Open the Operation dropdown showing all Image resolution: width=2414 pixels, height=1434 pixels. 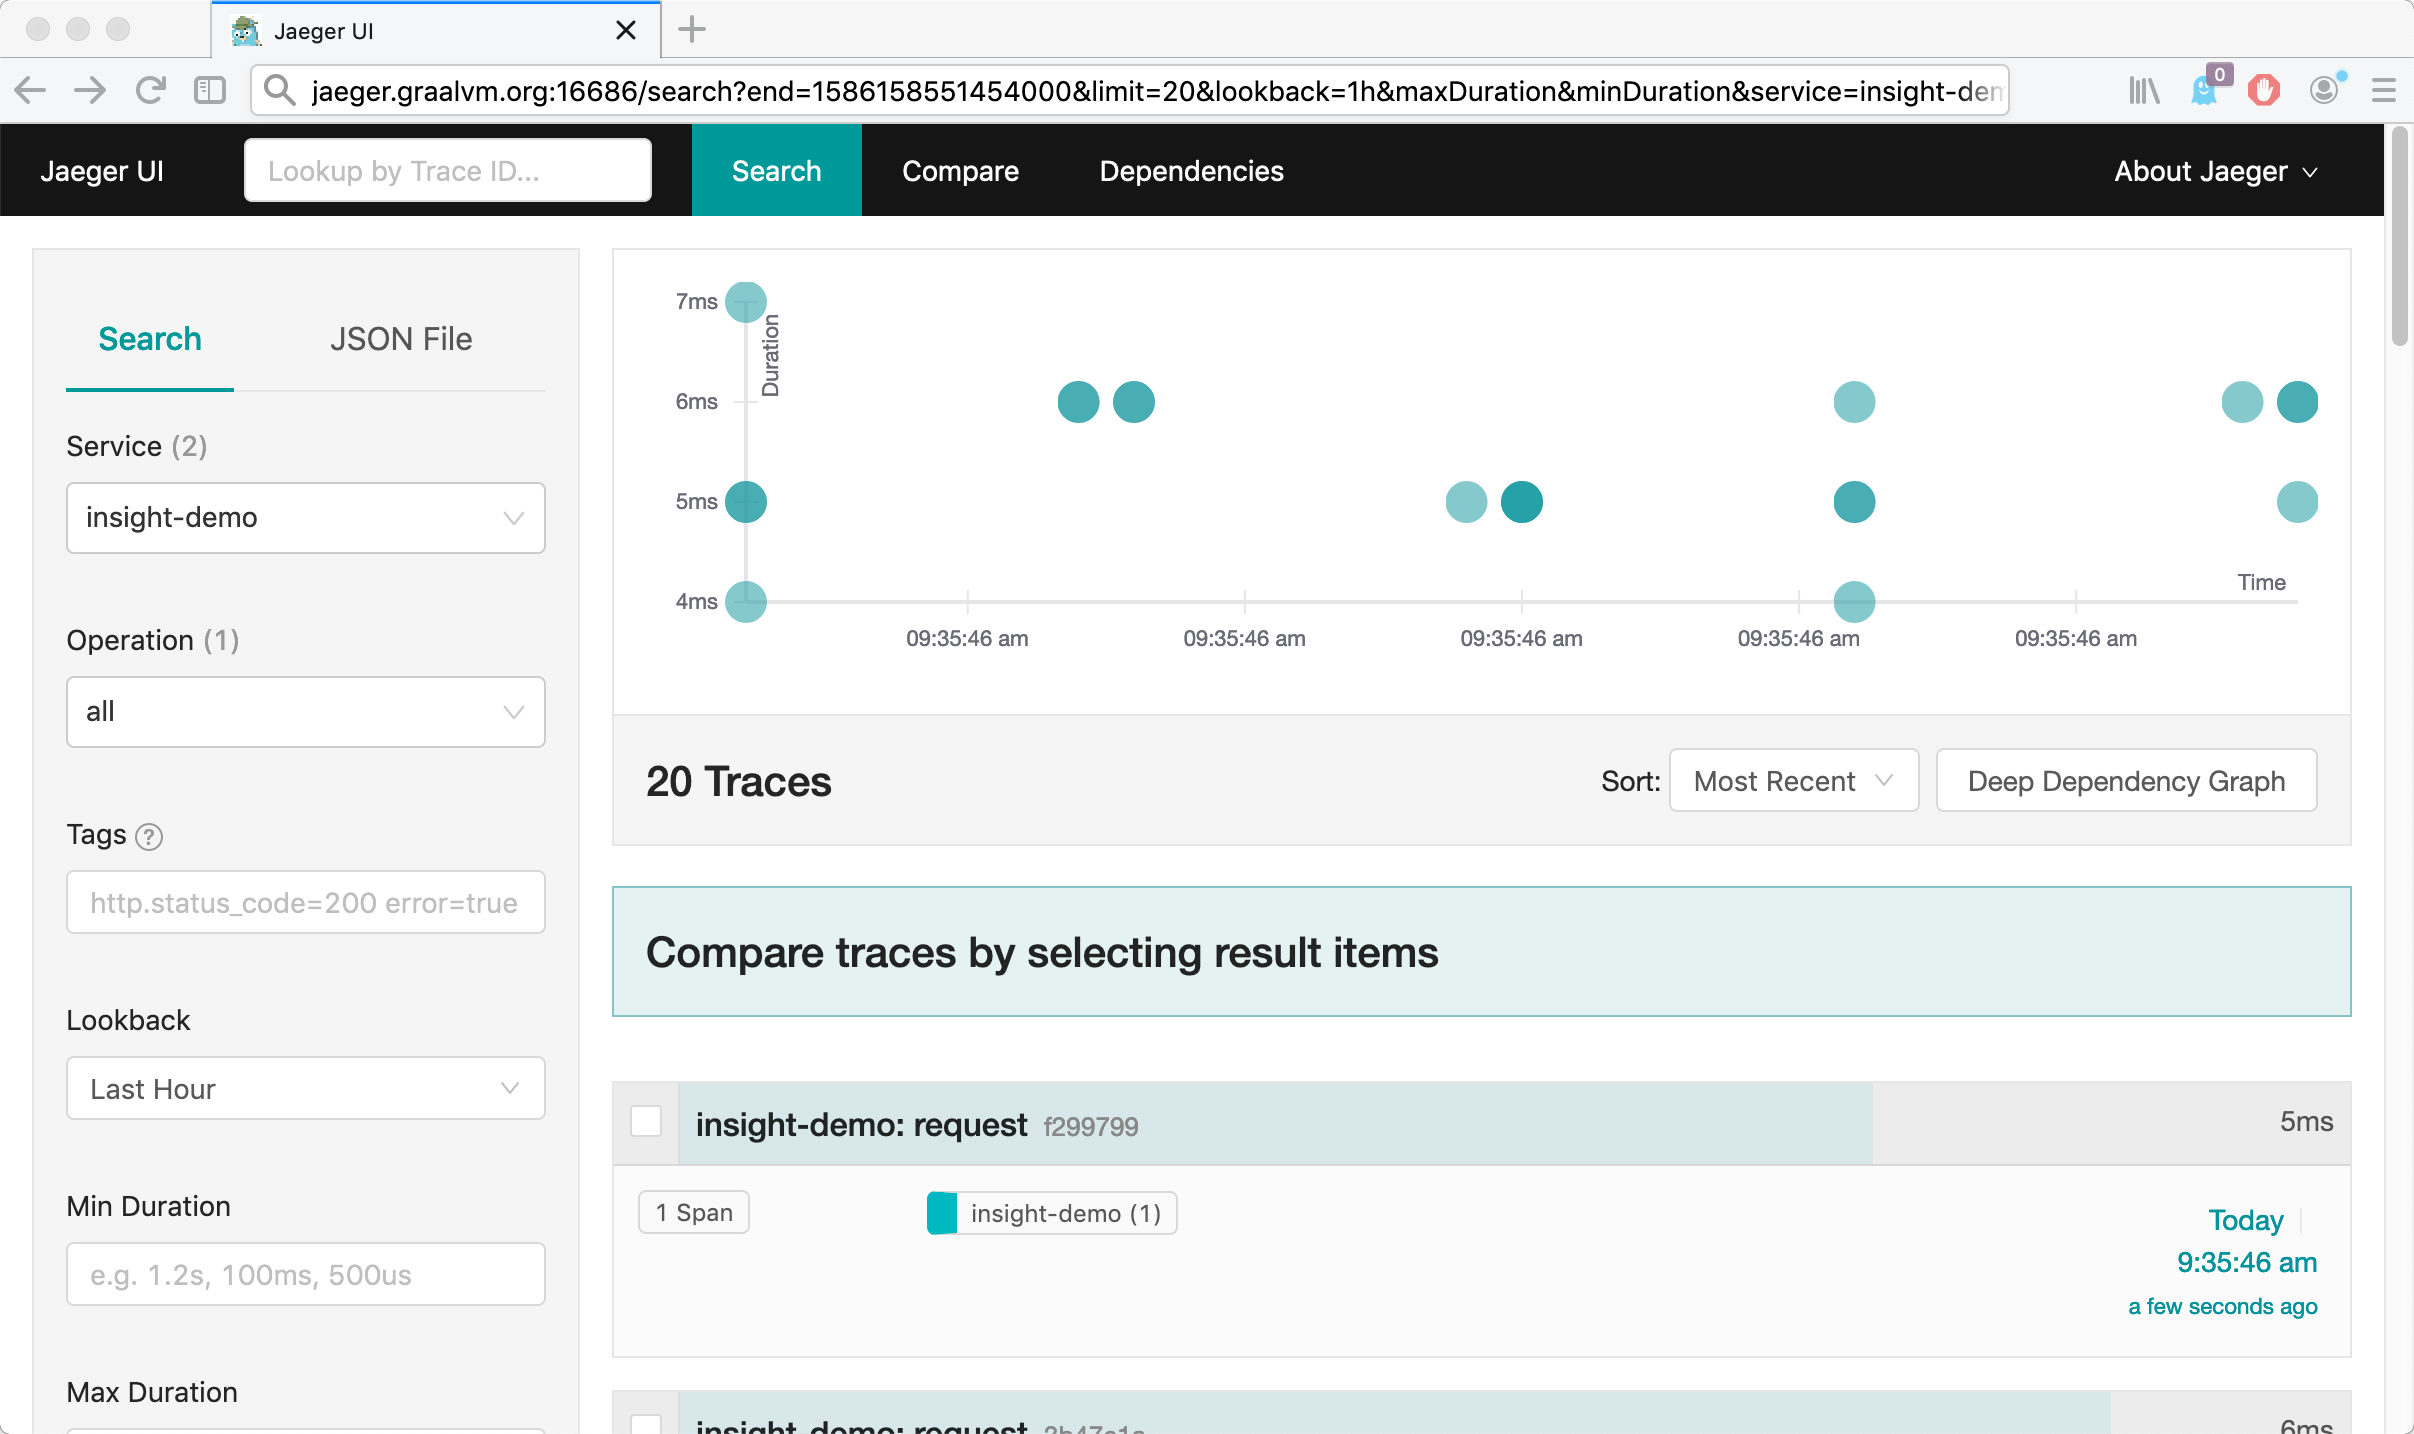point(306,712)
